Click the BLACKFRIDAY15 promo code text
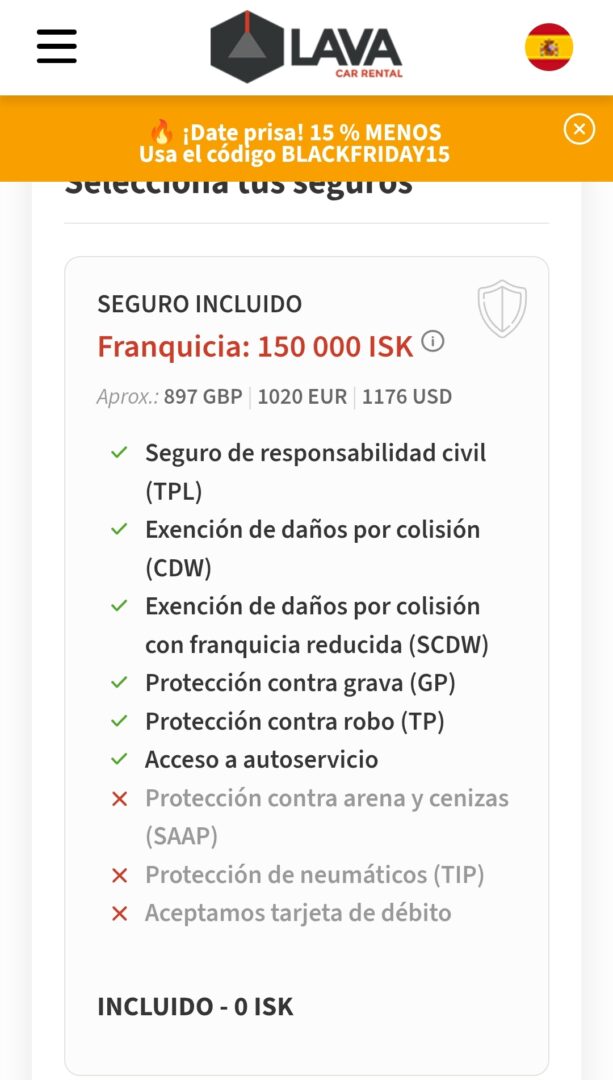 [x=364, y=154]
